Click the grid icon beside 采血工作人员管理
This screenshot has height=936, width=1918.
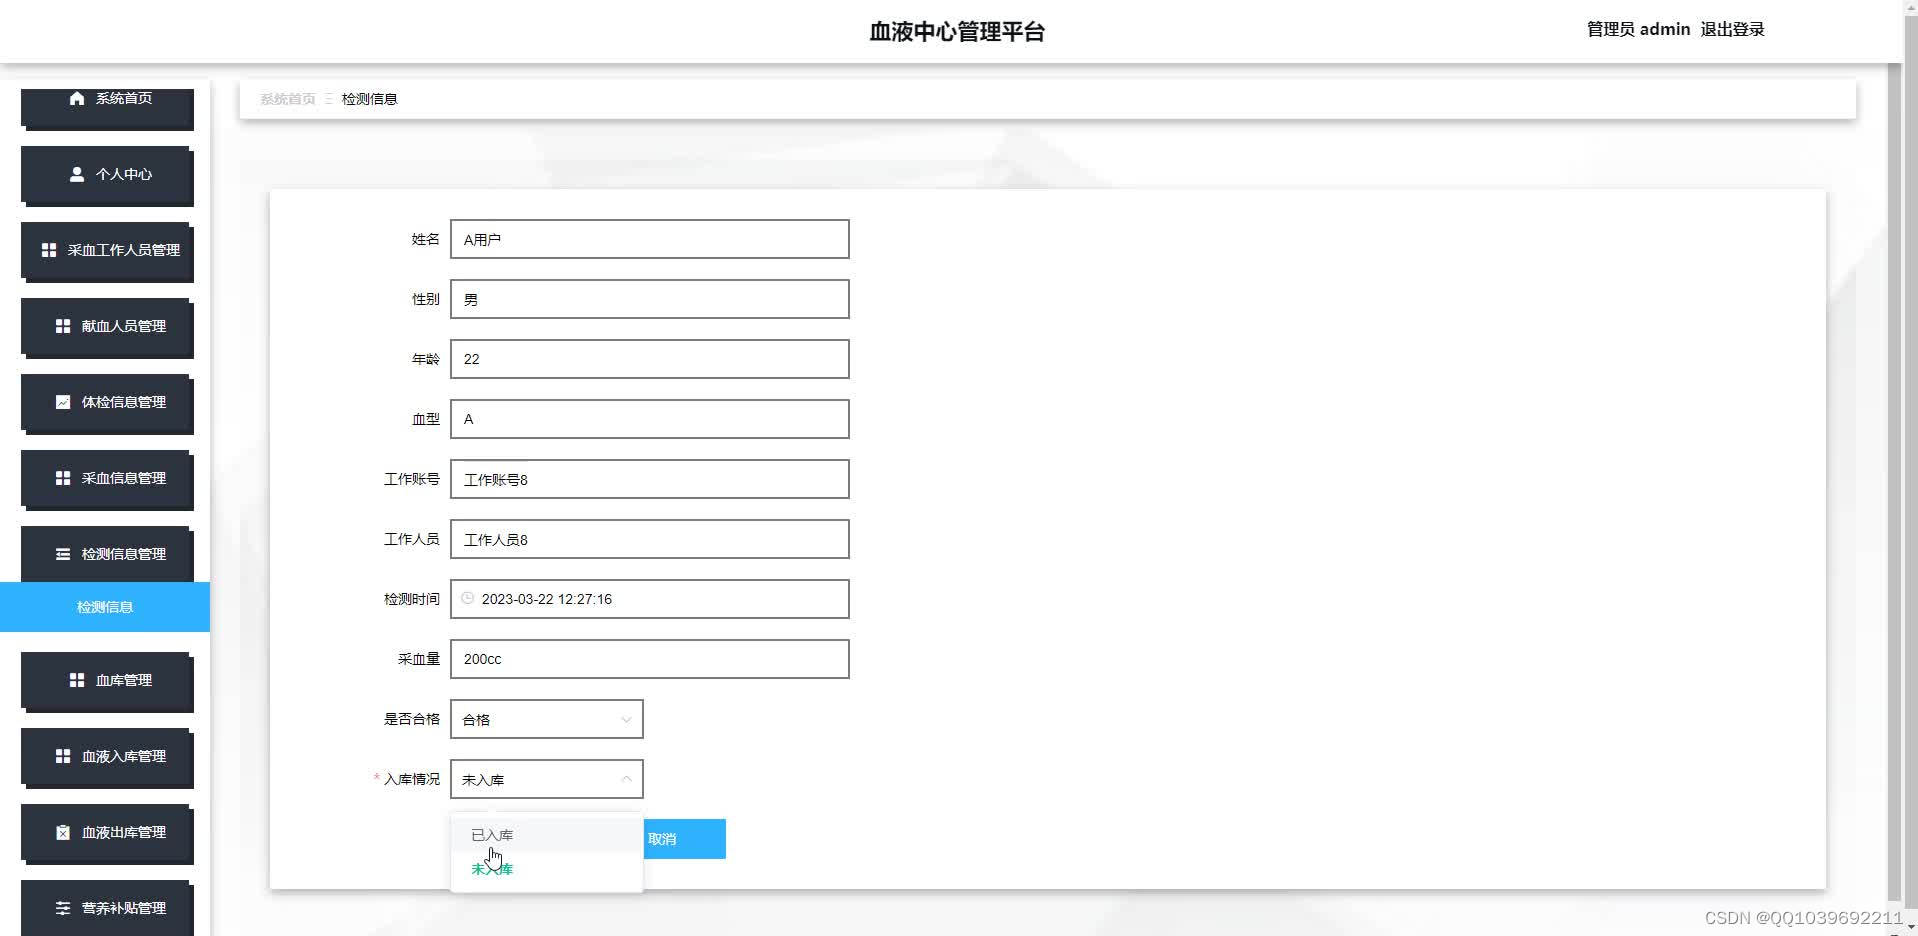tap(49, 250)
